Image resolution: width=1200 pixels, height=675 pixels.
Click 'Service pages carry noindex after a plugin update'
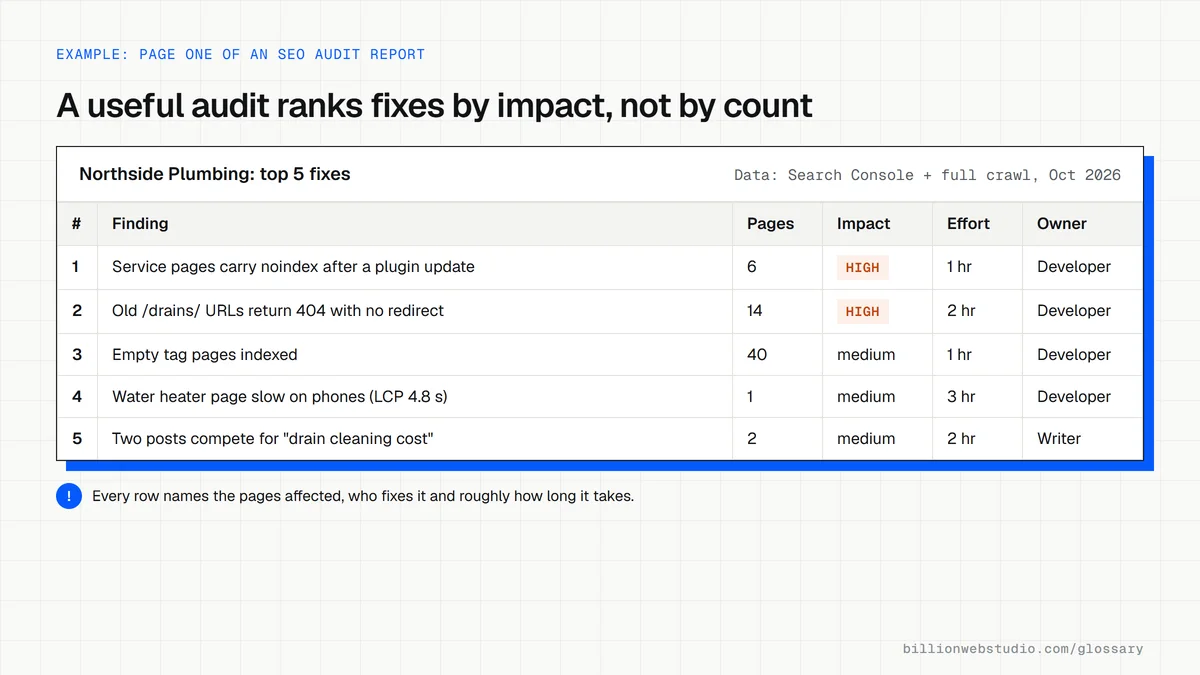[293, 267]
